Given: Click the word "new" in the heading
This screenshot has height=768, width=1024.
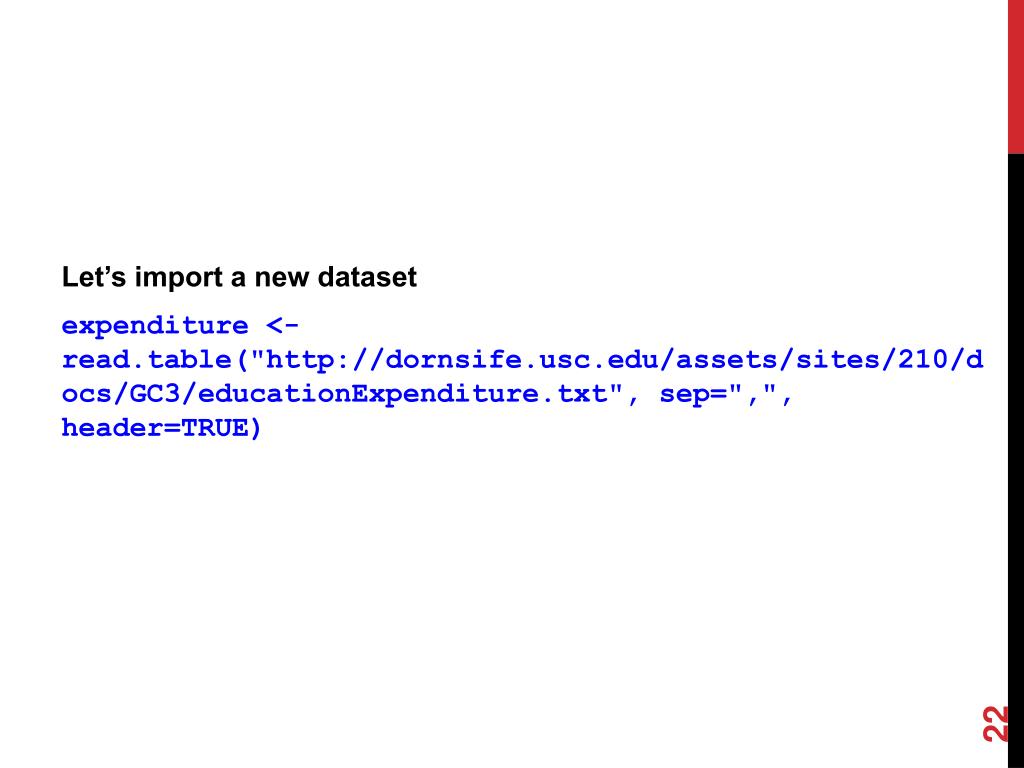Looking at the screenshot, I should [283, 278].
